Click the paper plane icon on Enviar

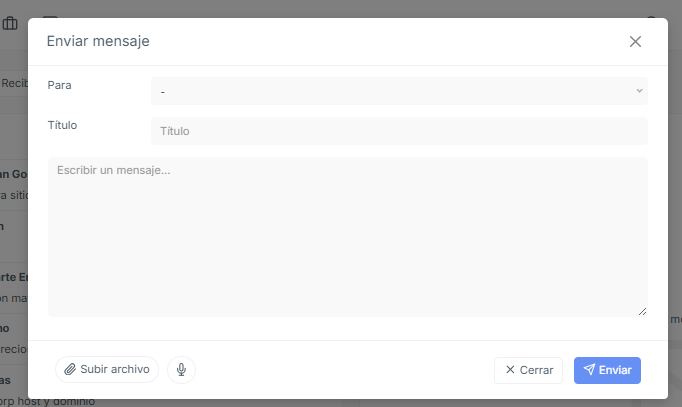coord(589,370)
